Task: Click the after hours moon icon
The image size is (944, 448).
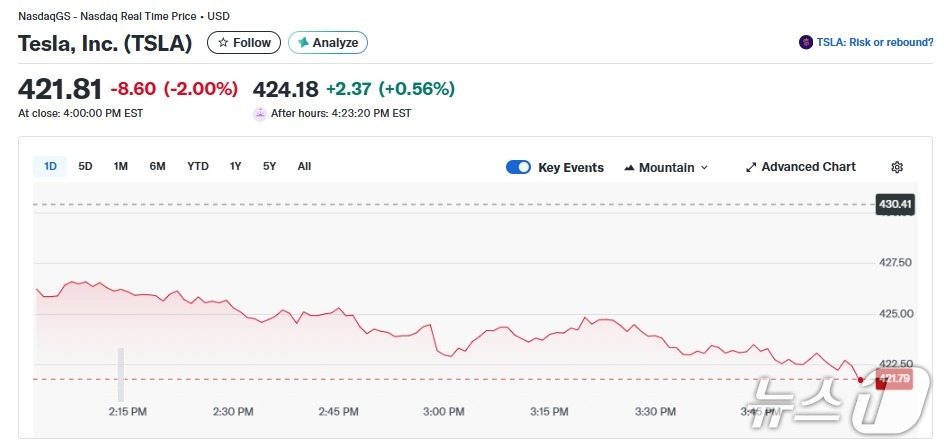Action: (x=260, y=113)
